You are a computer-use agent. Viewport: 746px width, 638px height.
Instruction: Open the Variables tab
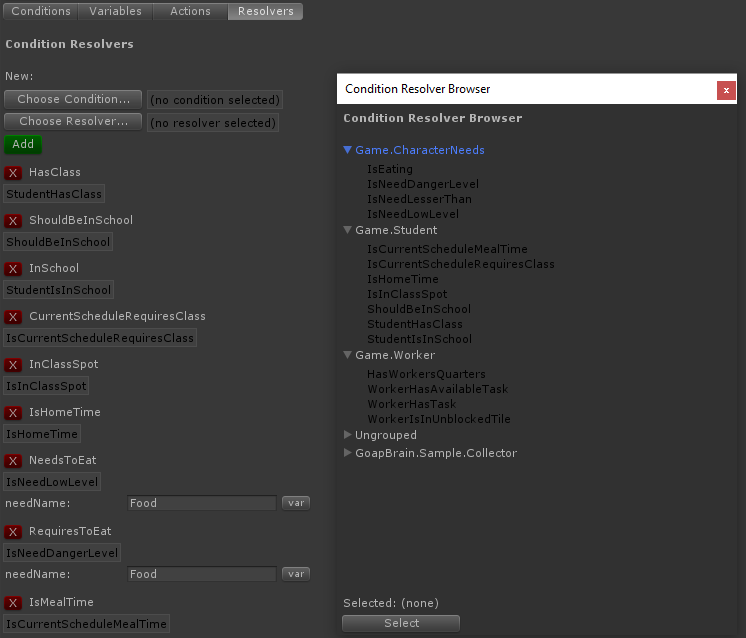[115, 11]
